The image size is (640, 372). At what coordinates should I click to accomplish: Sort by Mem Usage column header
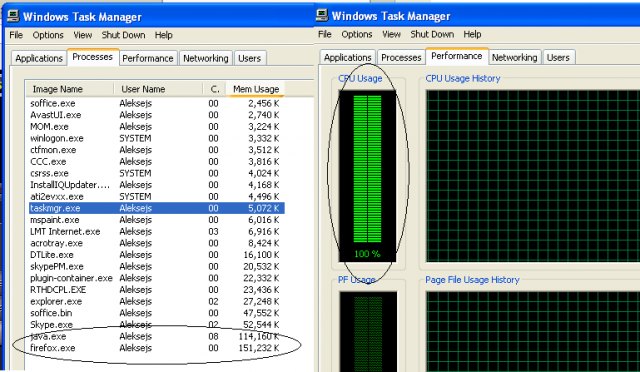click(256, 89)
